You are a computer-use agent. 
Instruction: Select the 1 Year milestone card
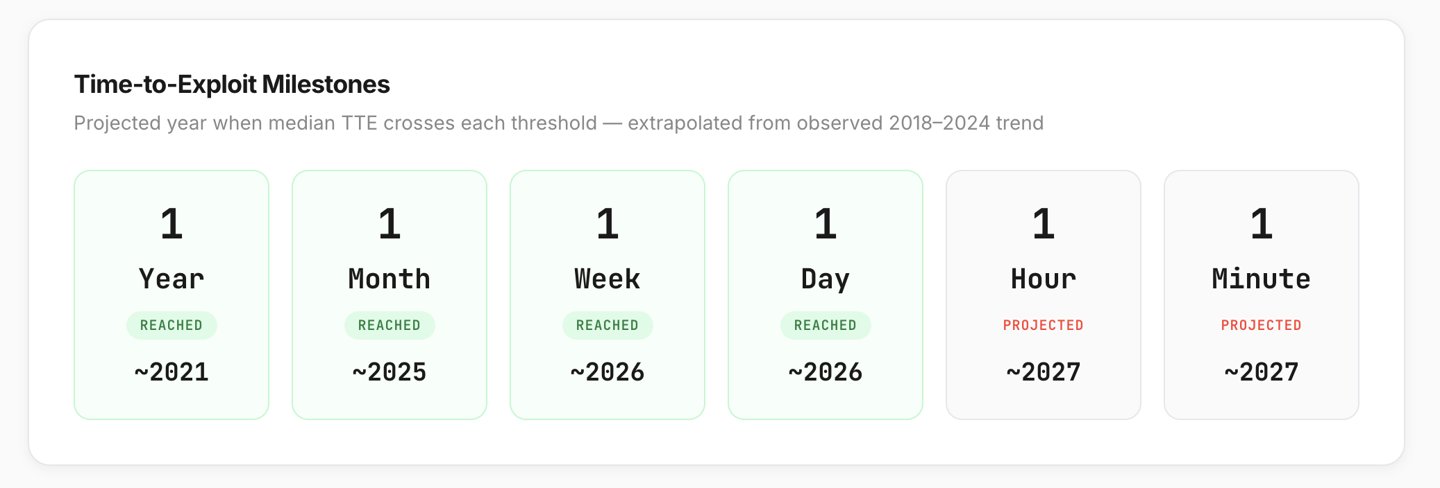[171, 295]
